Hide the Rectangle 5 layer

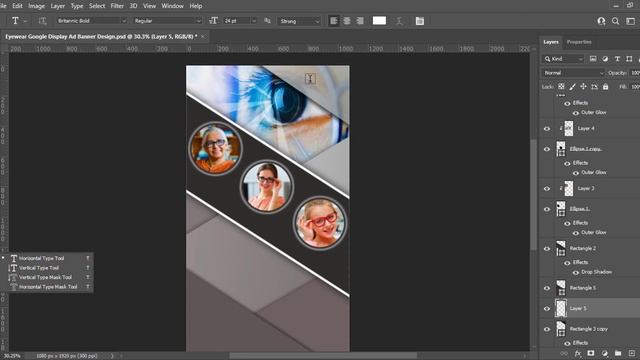547,289
